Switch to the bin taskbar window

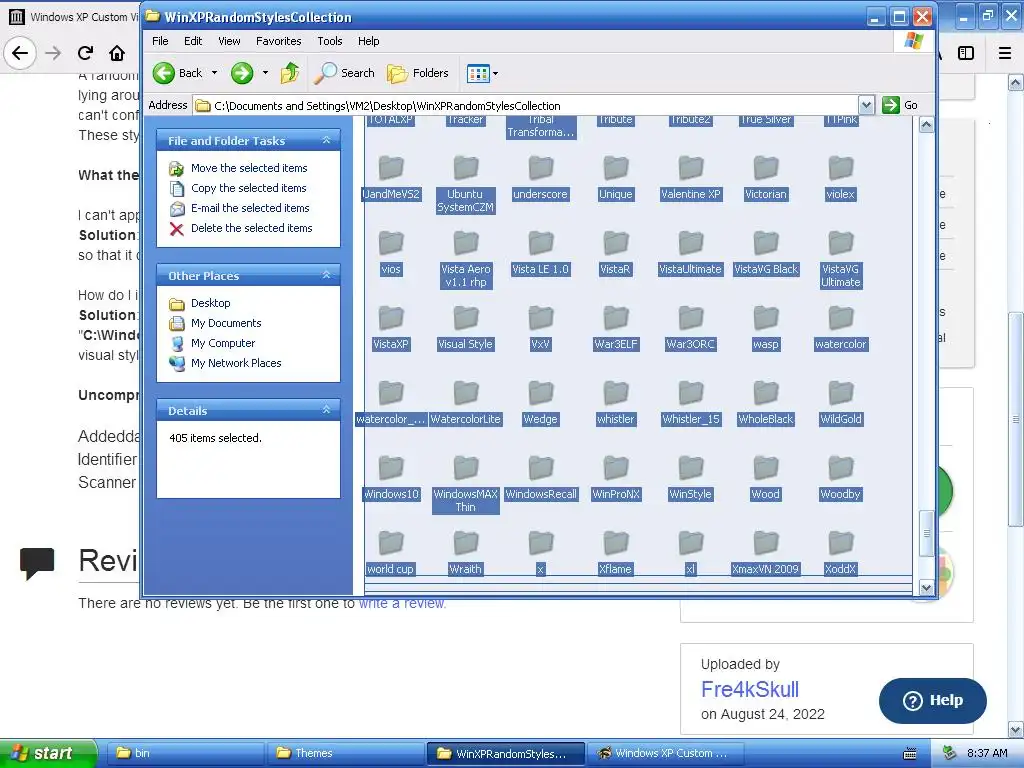tap(185, 753)
